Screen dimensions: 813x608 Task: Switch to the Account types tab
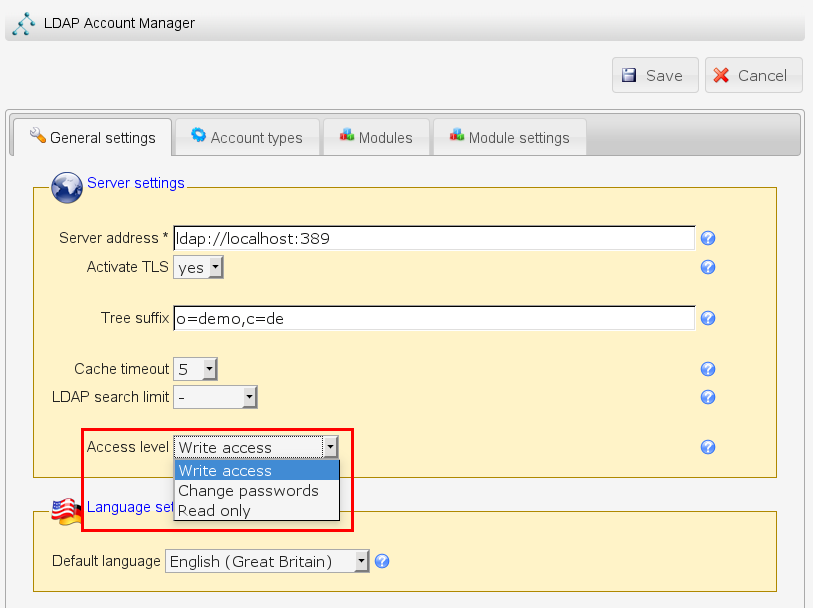click(x=246, y=138)
